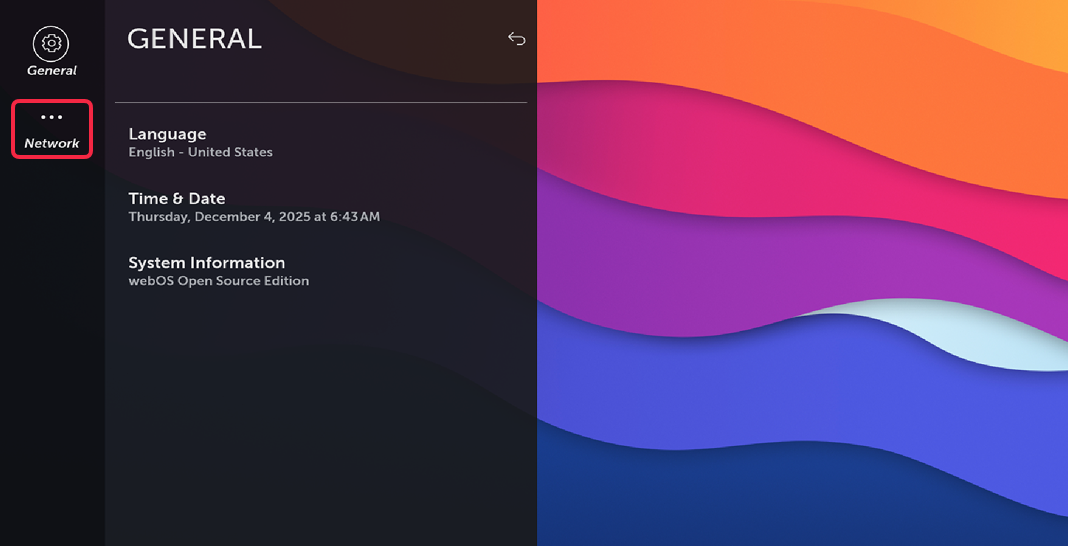Select the General label in sidebar

pos(52,71)
